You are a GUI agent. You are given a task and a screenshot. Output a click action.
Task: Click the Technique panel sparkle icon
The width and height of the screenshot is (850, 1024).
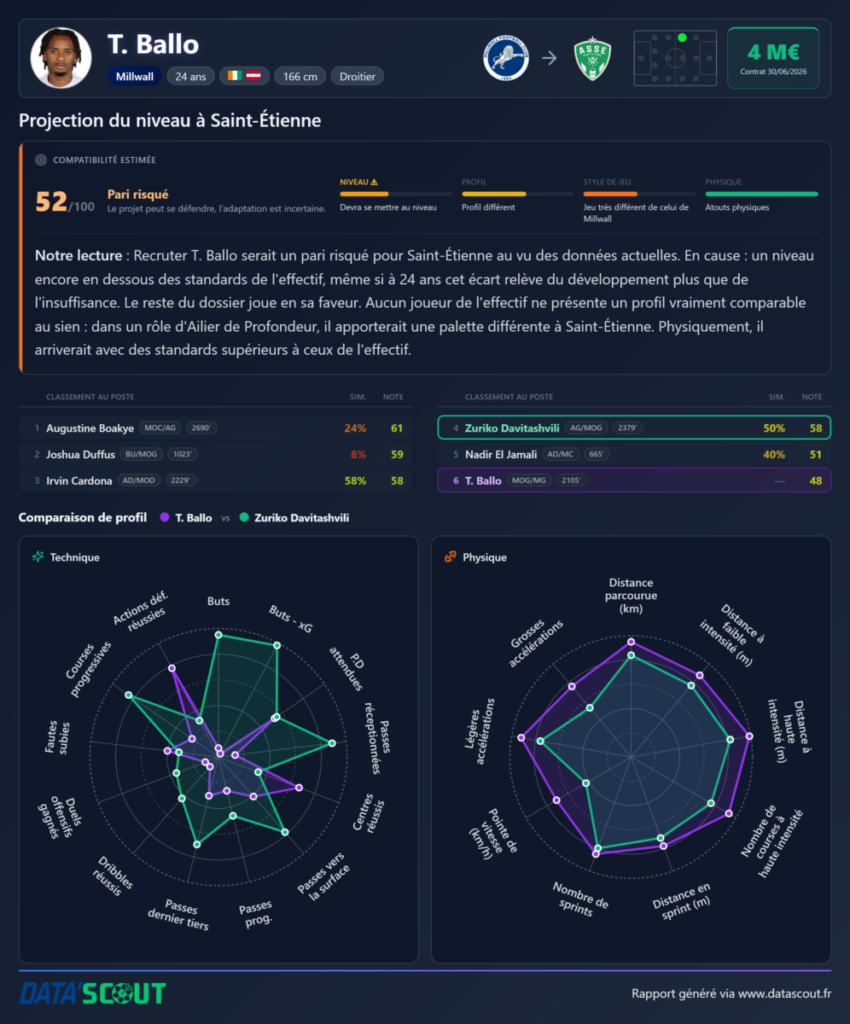click(x=38, y=556)
